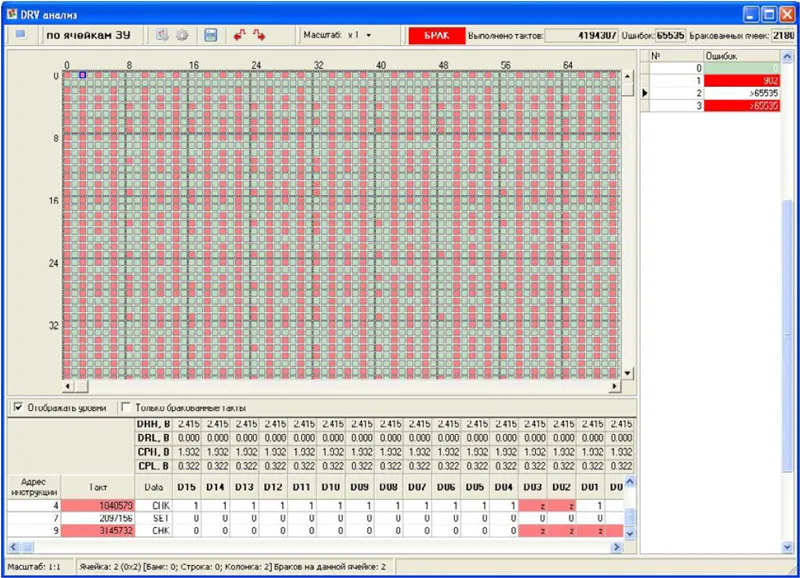800x578 pixels.
Task: Click the takt cell 1040579
Action: 98,506
